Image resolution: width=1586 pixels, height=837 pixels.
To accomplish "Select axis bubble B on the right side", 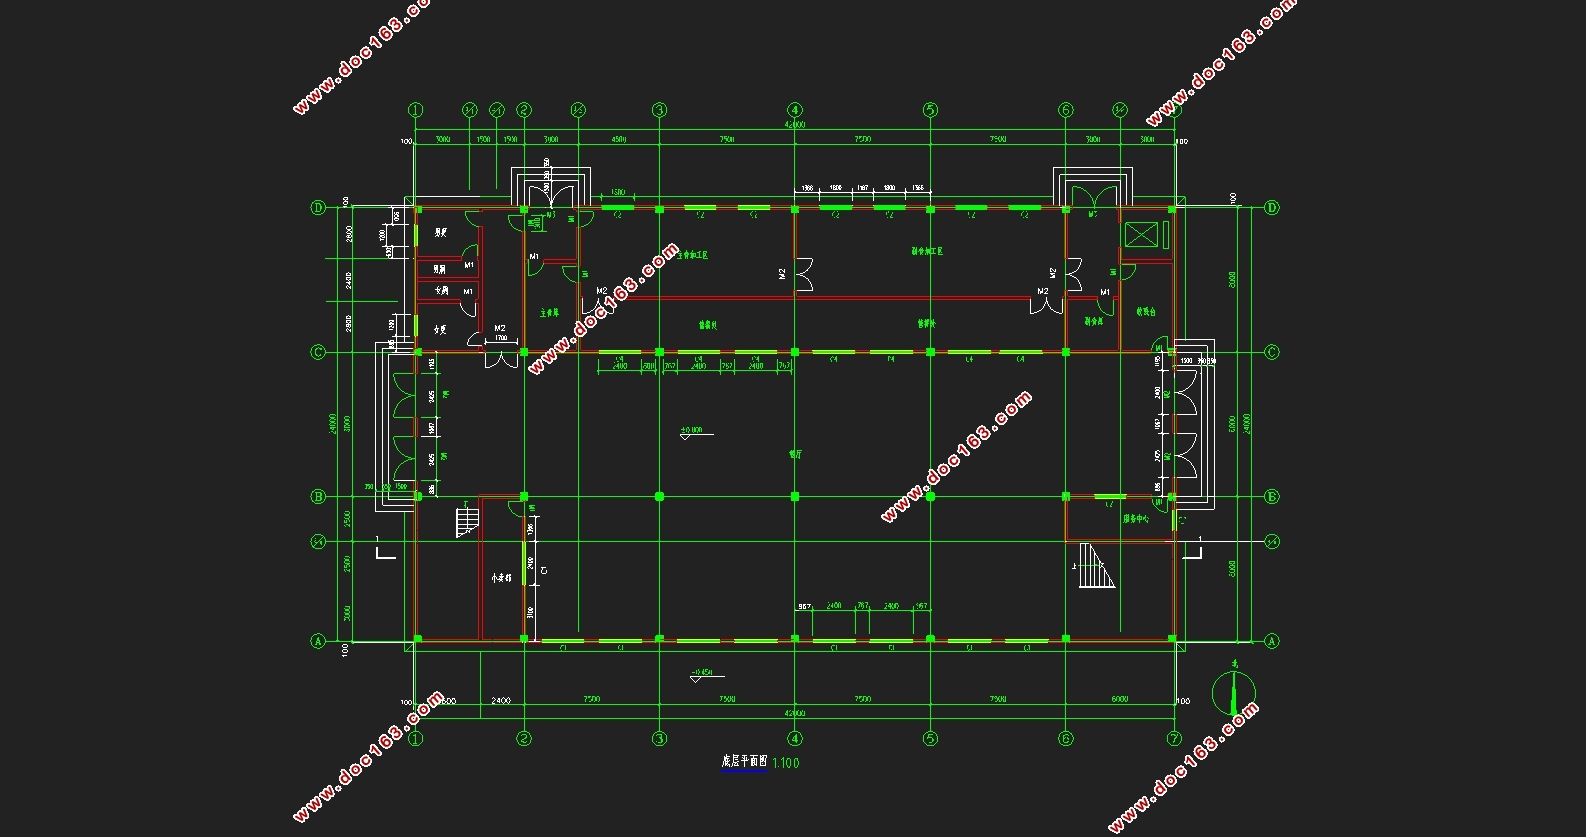I will point(1272,496).
